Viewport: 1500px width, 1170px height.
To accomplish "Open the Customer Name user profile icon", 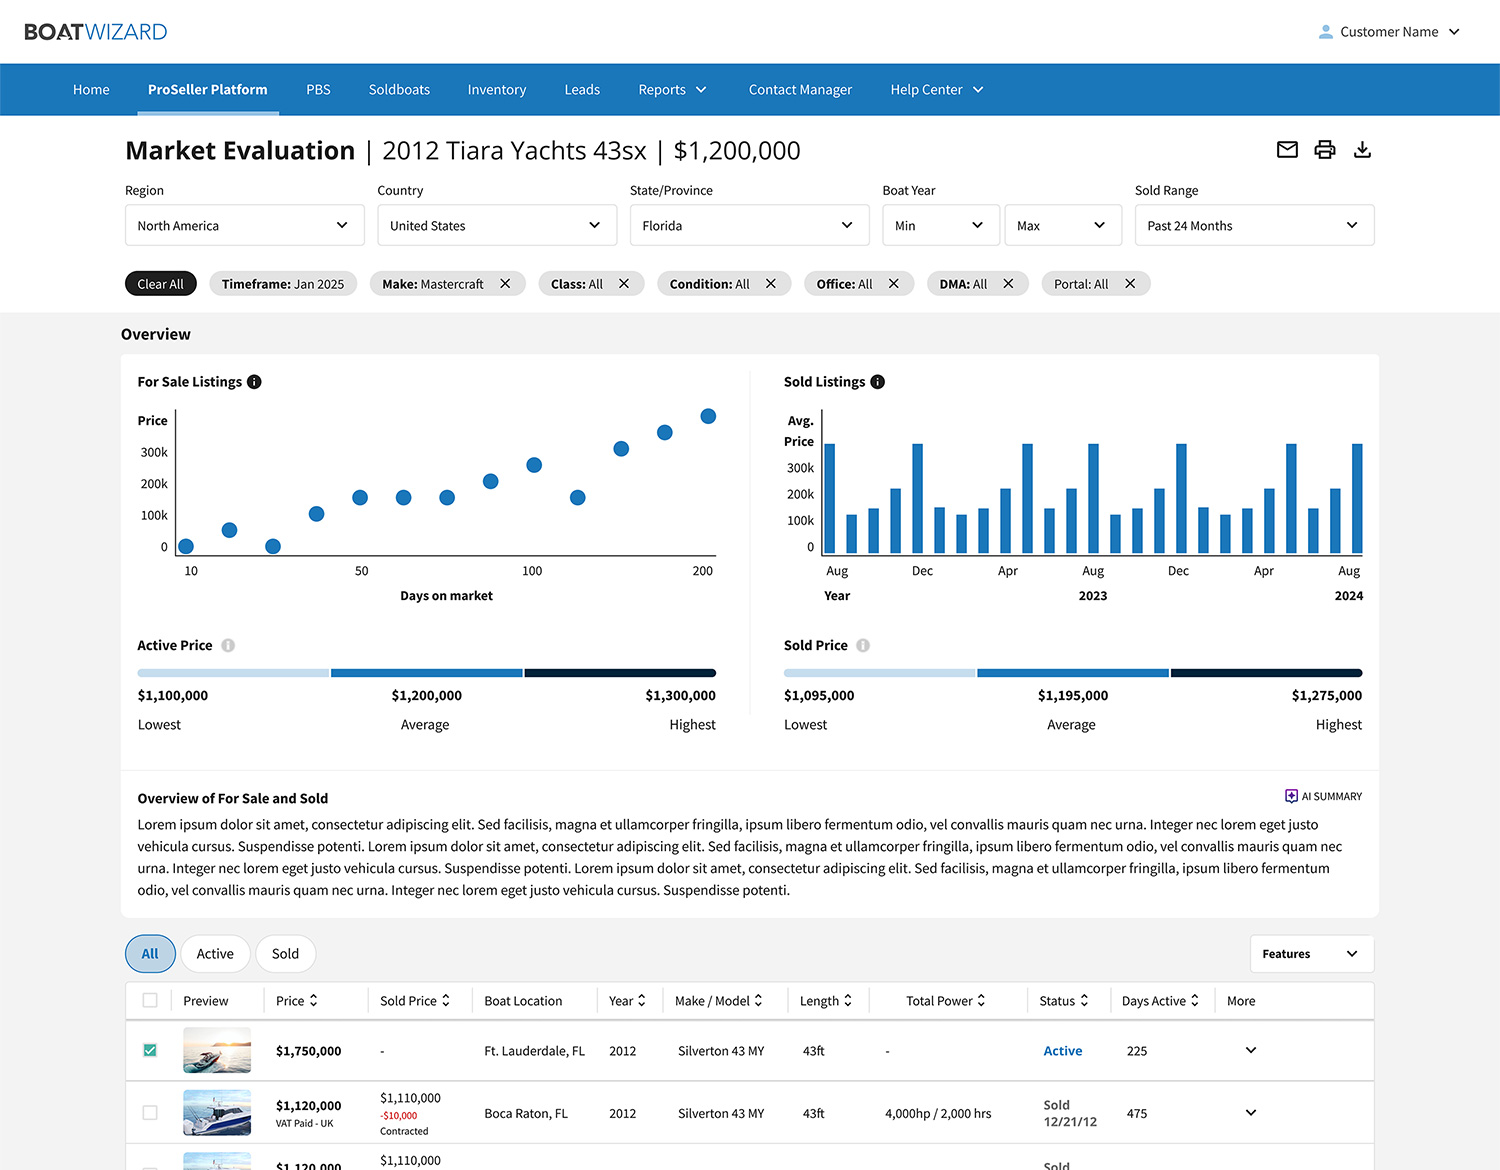I will [1325, 31].
